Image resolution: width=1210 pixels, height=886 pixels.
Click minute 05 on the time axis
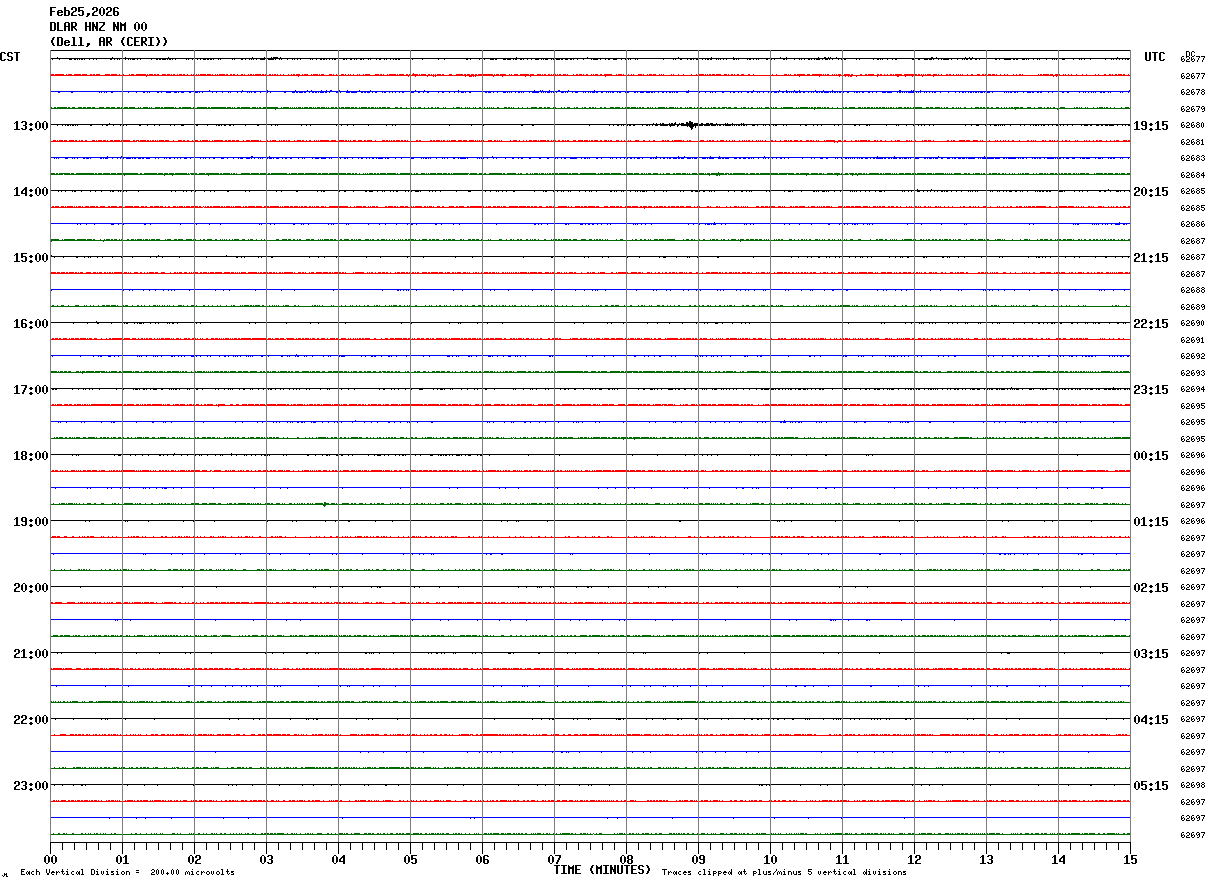pyautogui.click(x=411, y=859)
